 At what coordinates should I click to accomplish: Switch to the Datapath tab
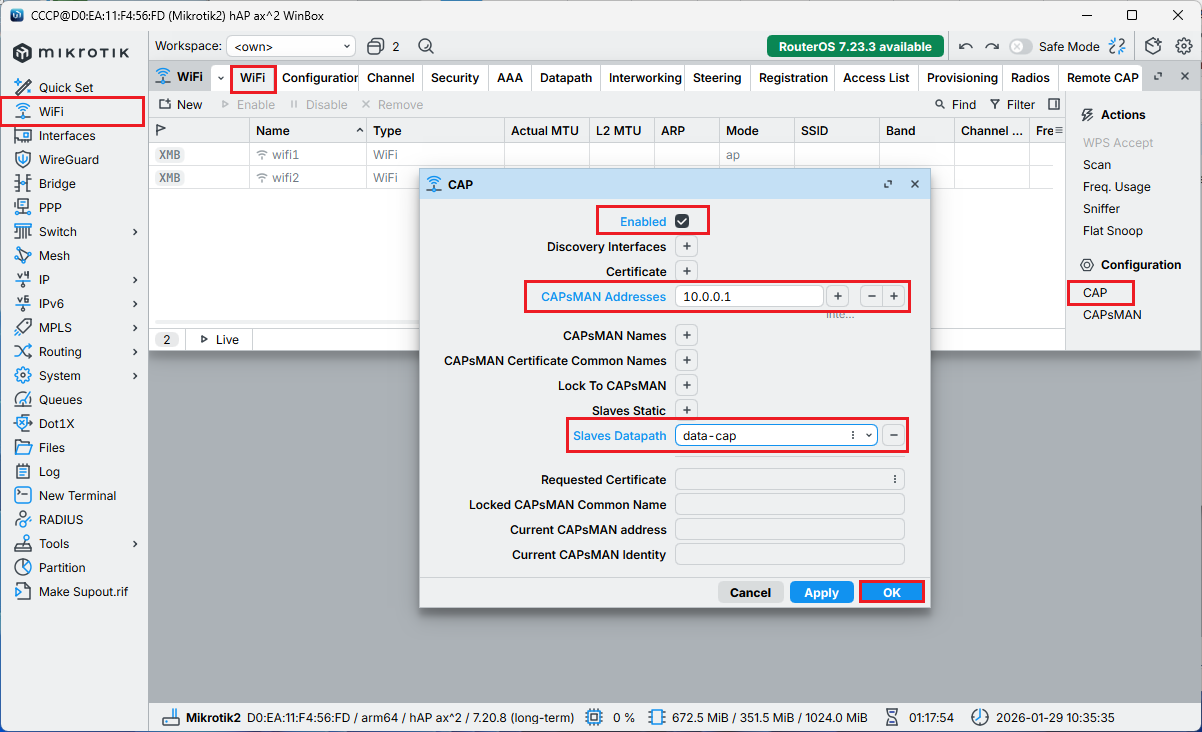pos(566,77)
